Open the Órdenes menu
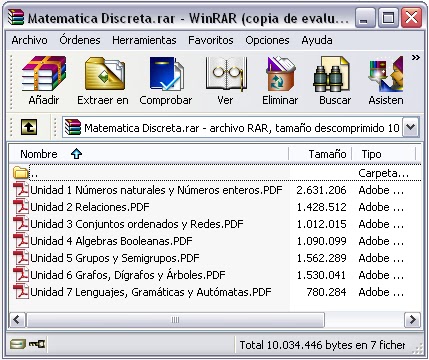 coord(80,40)
